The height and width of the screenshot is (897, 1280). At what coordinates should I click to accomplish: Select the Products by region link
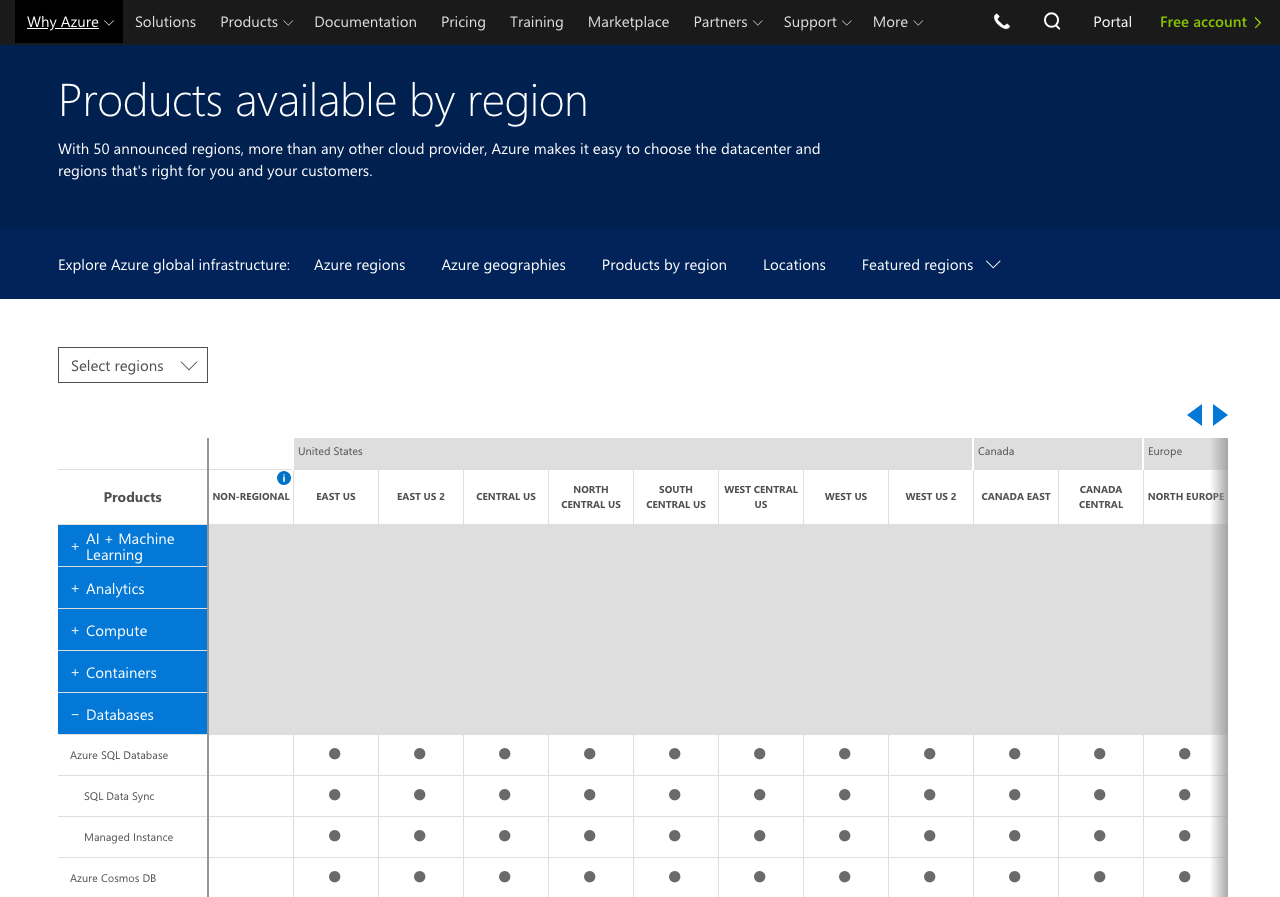(x=664, y=265)
